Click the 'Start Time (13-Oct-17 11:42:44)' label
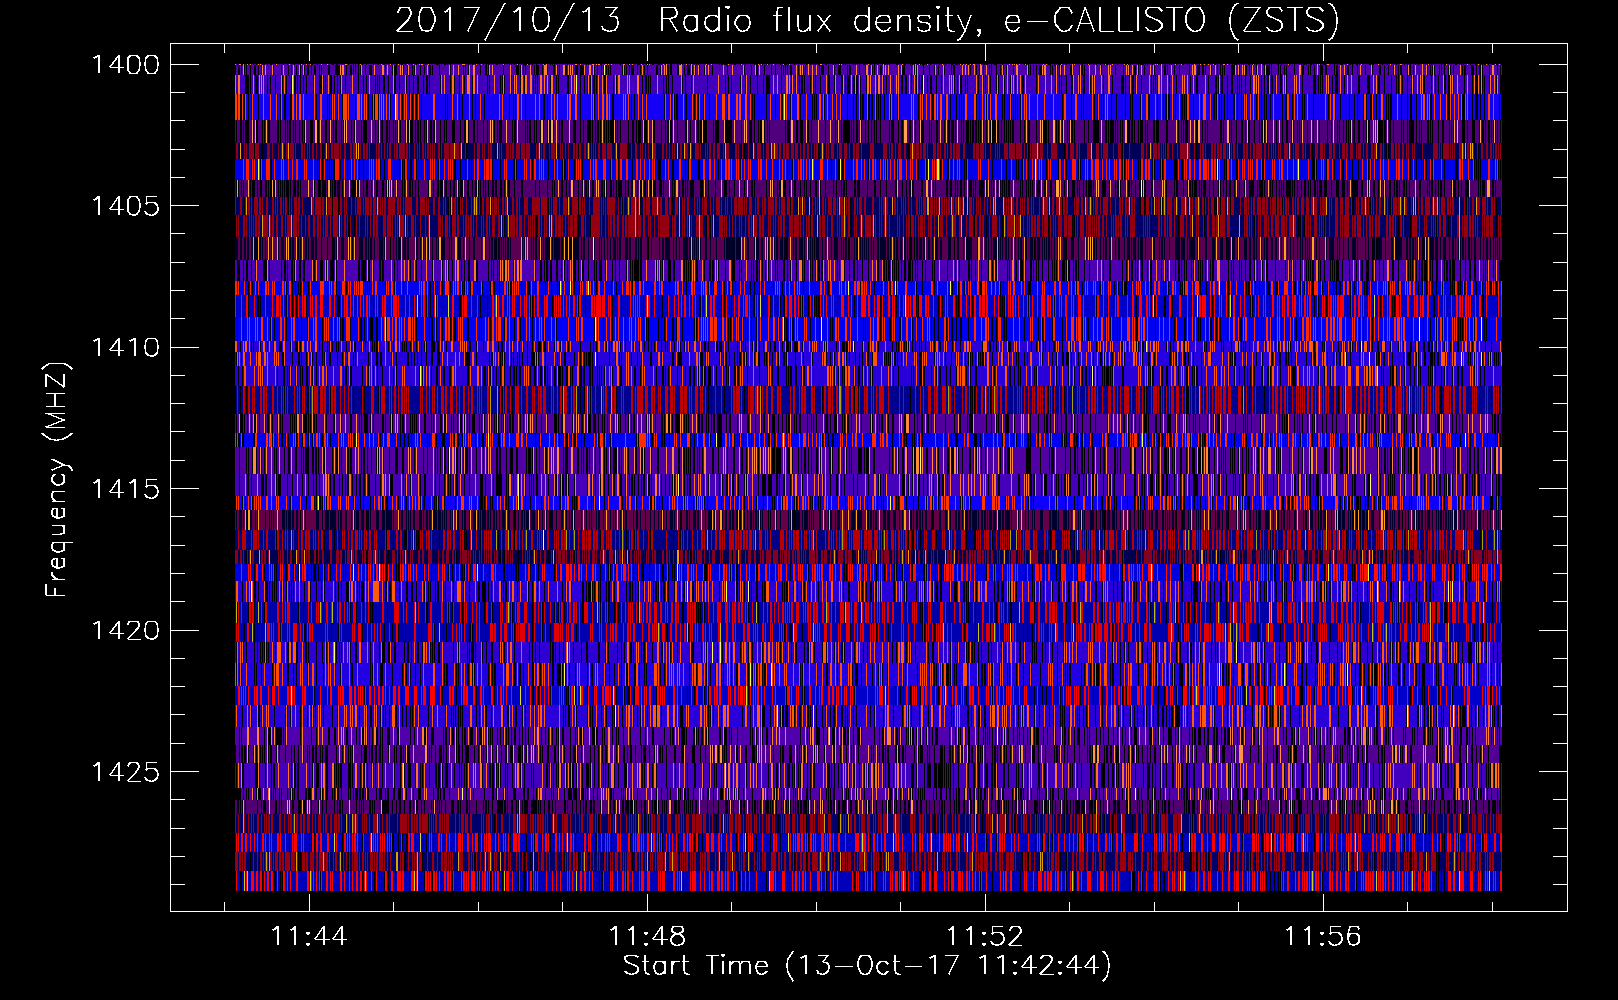The width and height of the screenshot is (1618, 1000). [x=867, y=966]
